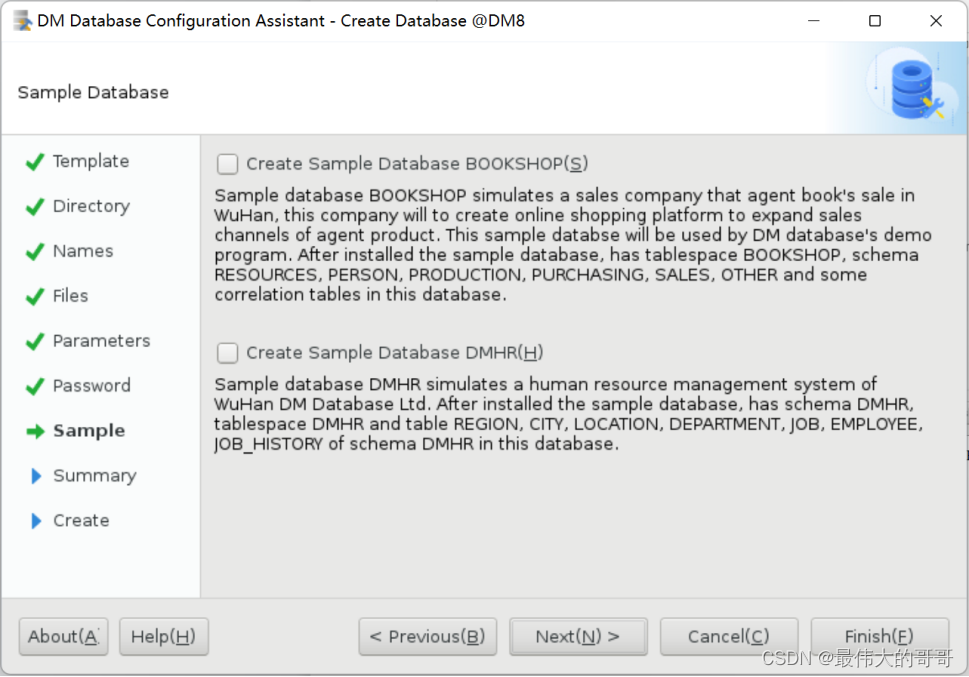Click the checkmark icon next to Files step
Viewport: 969px width, 677px height.
click(x=34, y=295)
